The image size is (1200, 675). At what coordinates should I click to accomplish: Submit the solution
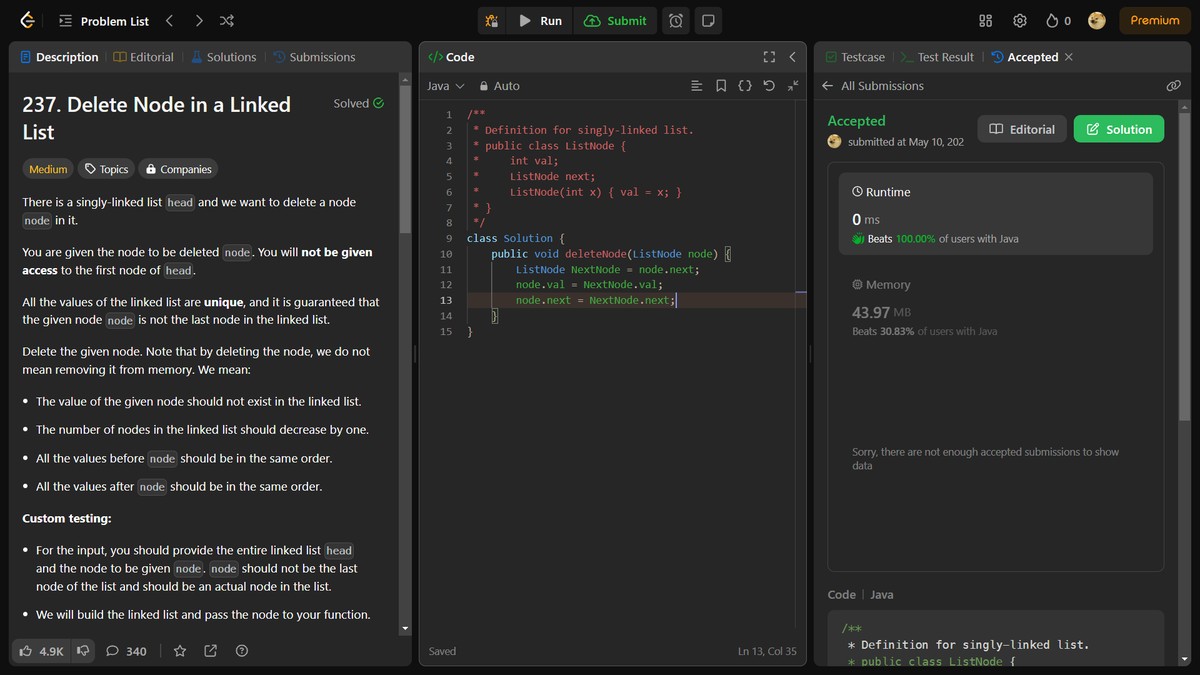pos(616,21)
